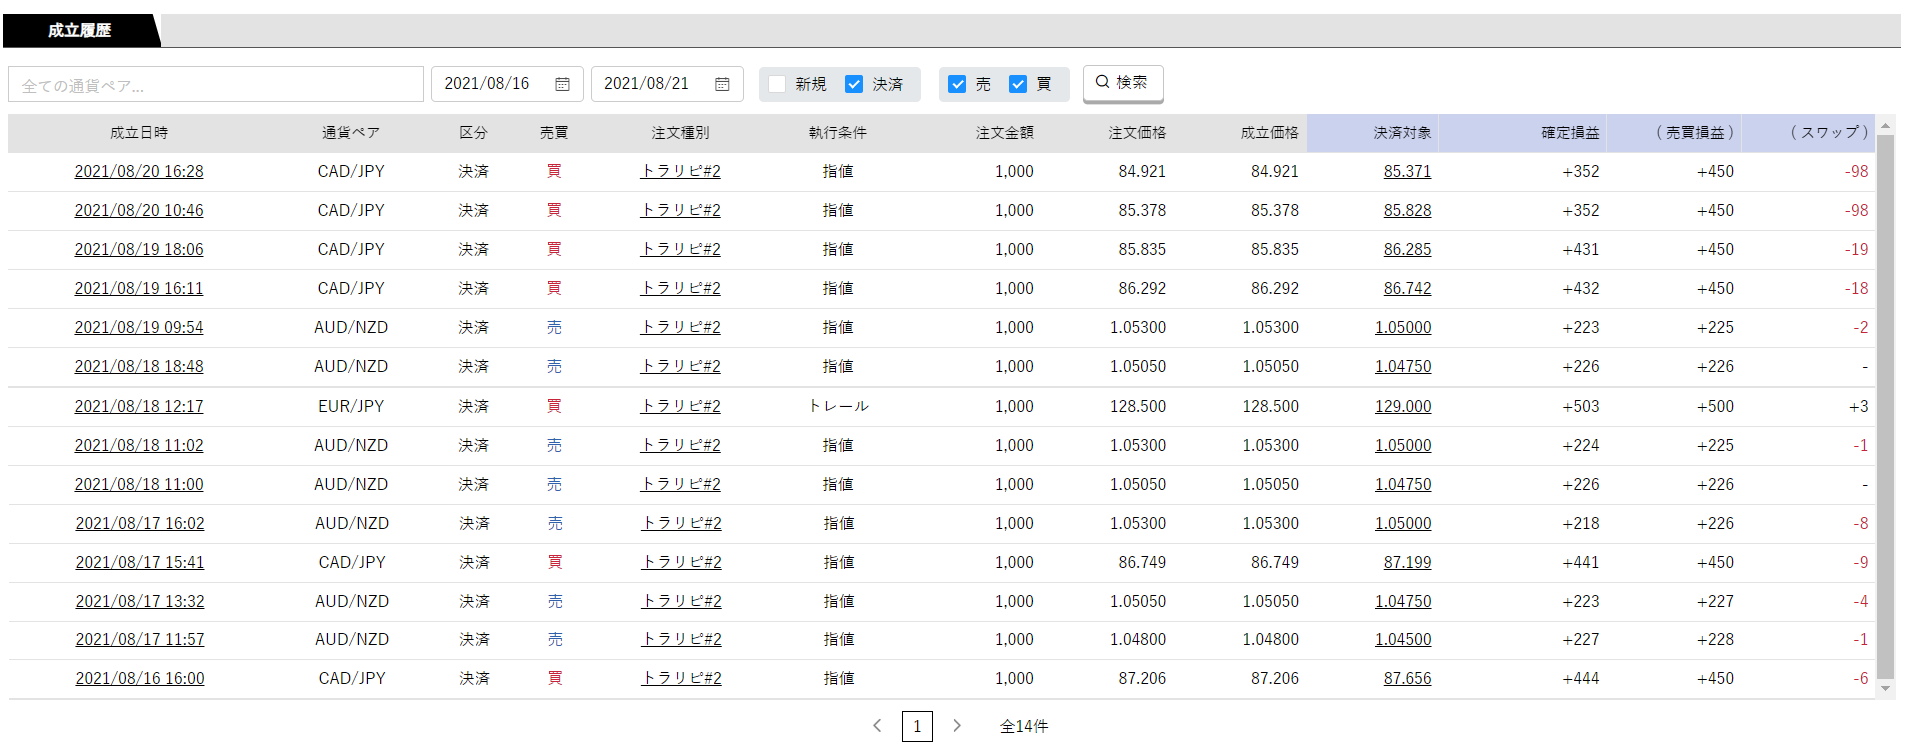
Task: Go to previous page arrow
Action: coord(877,726)
